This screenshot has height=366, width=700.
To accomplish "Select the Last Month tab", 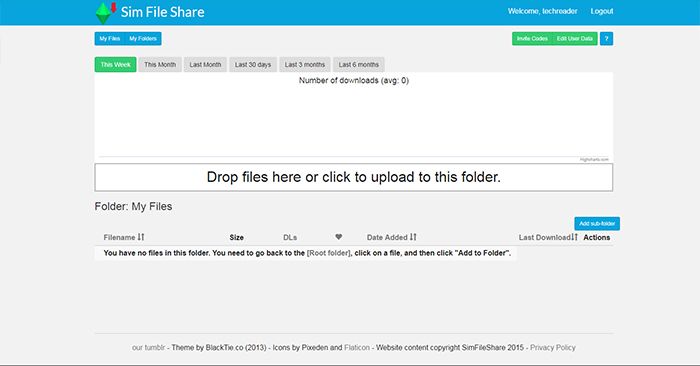I will tap(205, 65).
